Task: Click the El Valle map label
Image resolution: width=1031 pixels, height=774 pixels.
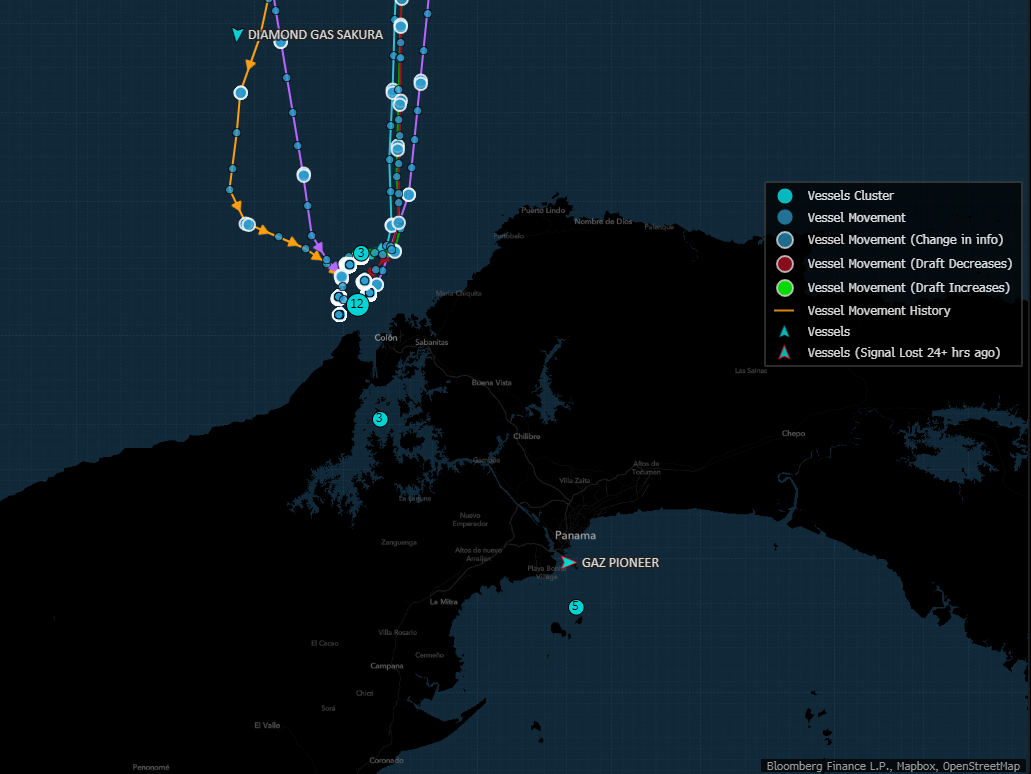Action: [x=267, y=725]
